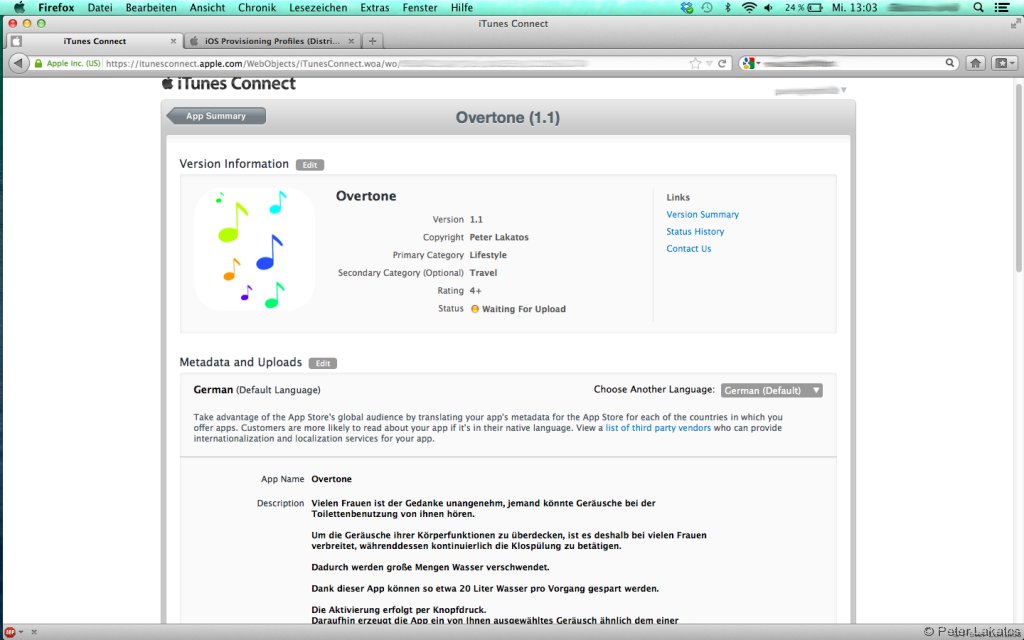Close the iOS Provisioning Profiles tab
The image size is (1024, 640).
tap(351, 40)
